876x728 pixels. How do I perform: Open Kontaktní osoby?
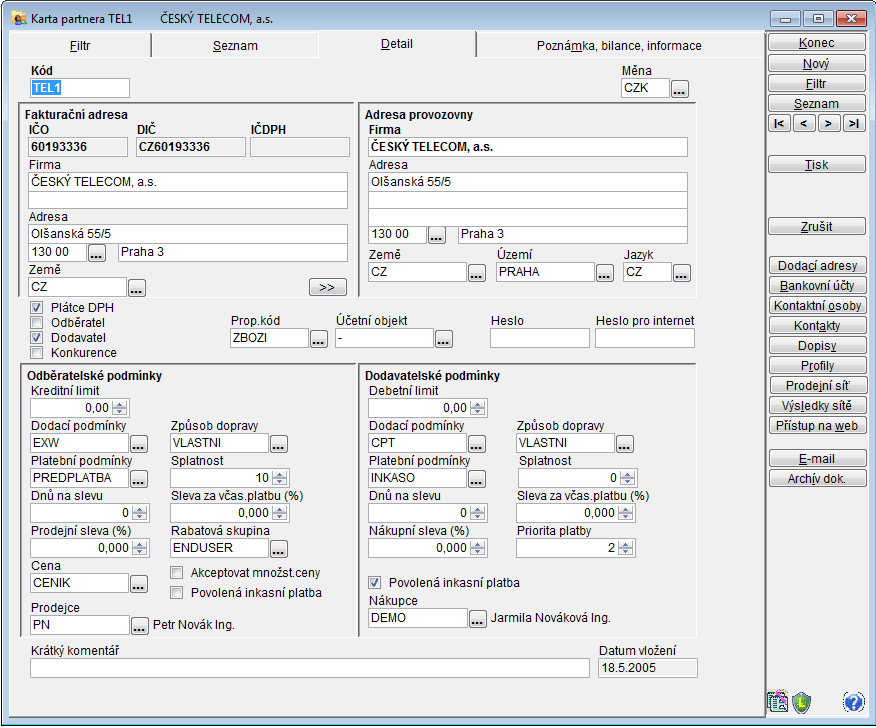click(x=818, y=306)
